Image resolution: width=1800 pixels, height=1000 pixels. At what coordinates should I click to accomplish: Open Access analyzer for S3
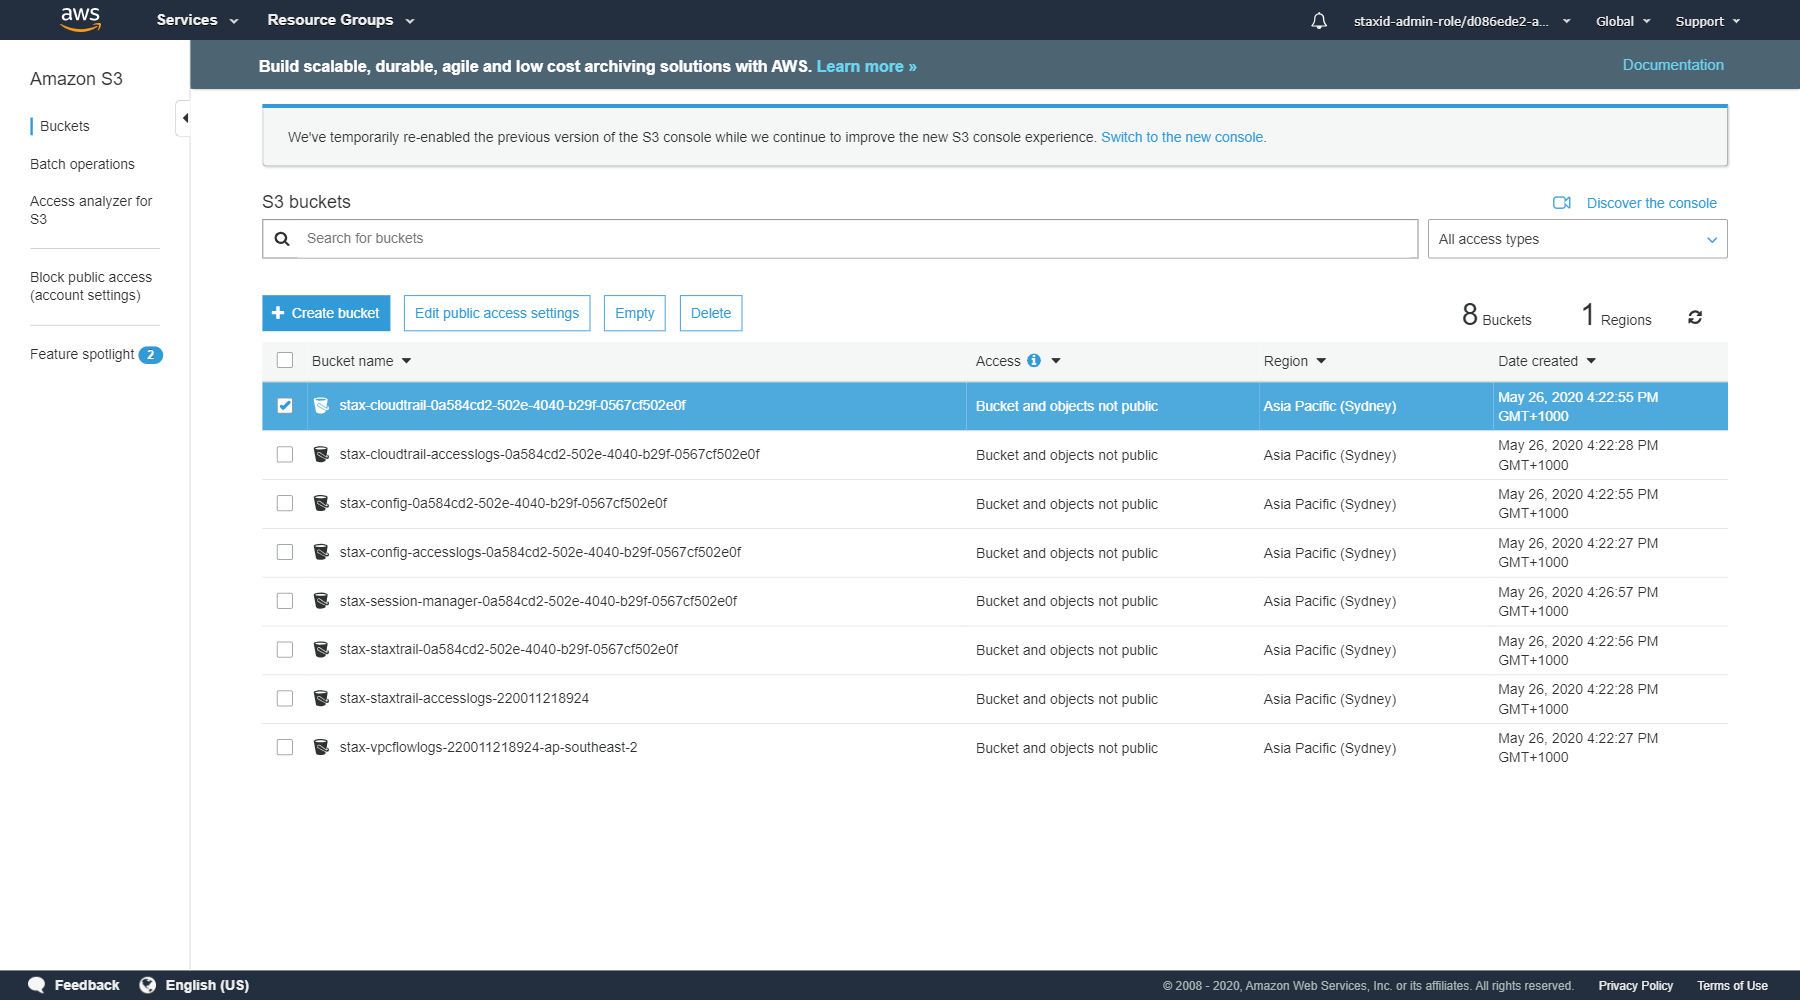(x=91, y=210)
